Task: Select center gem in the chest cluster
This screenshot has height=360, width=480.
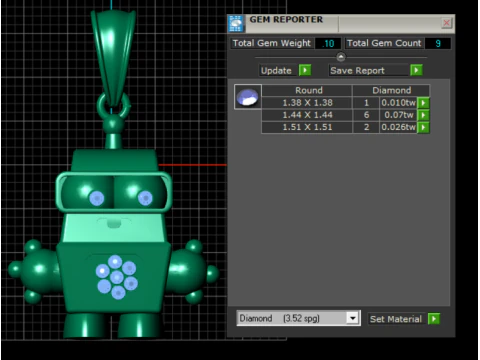Action: pos(116,277)
